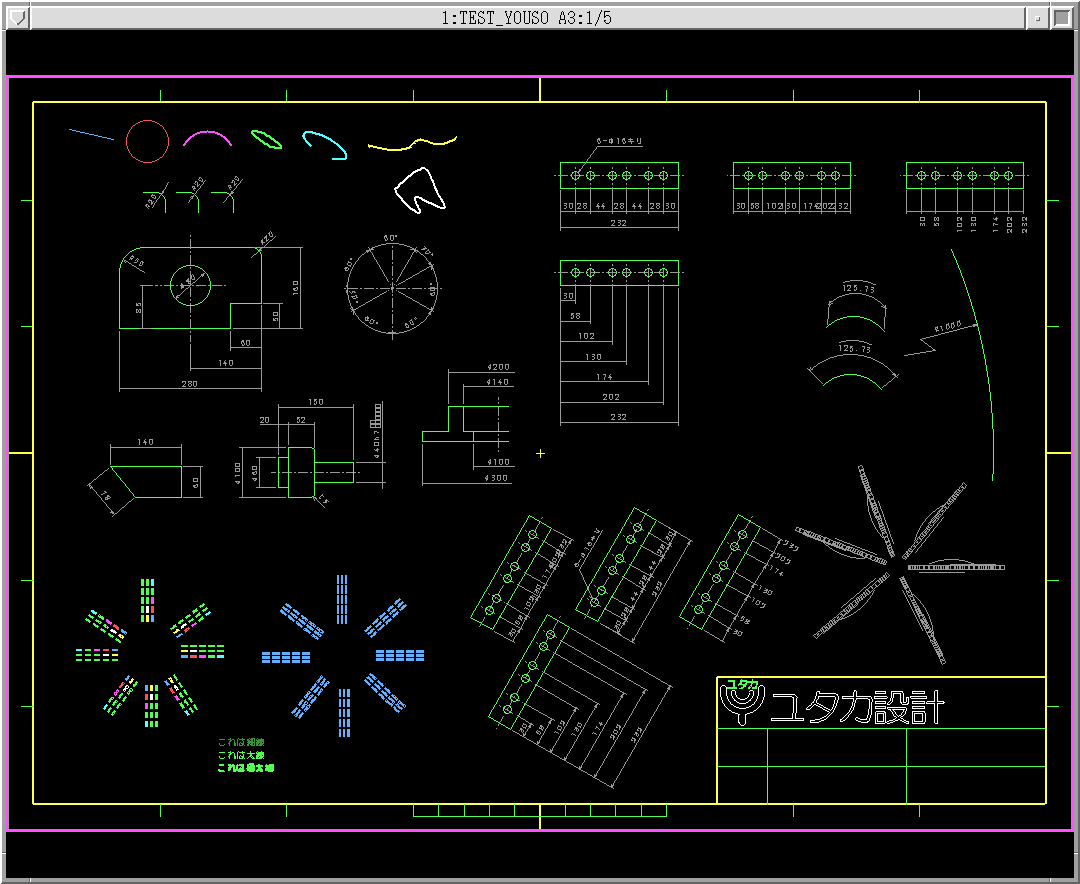Select the yellow wavy spline curve

[x=412, y=143]
